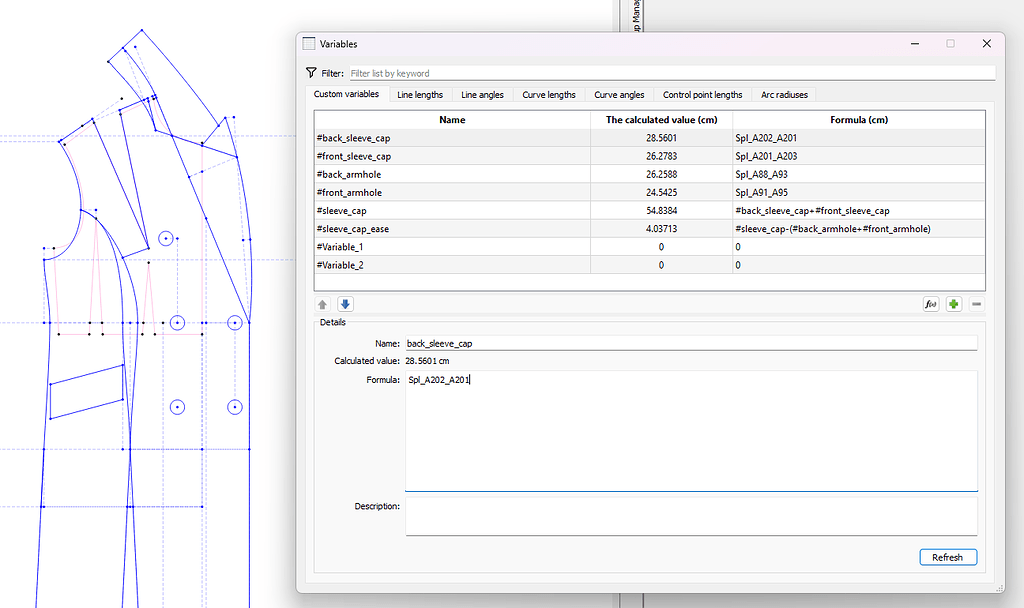Click the filter funnel icon
This screenshot has height=608, width=1024.
(312, 72)
